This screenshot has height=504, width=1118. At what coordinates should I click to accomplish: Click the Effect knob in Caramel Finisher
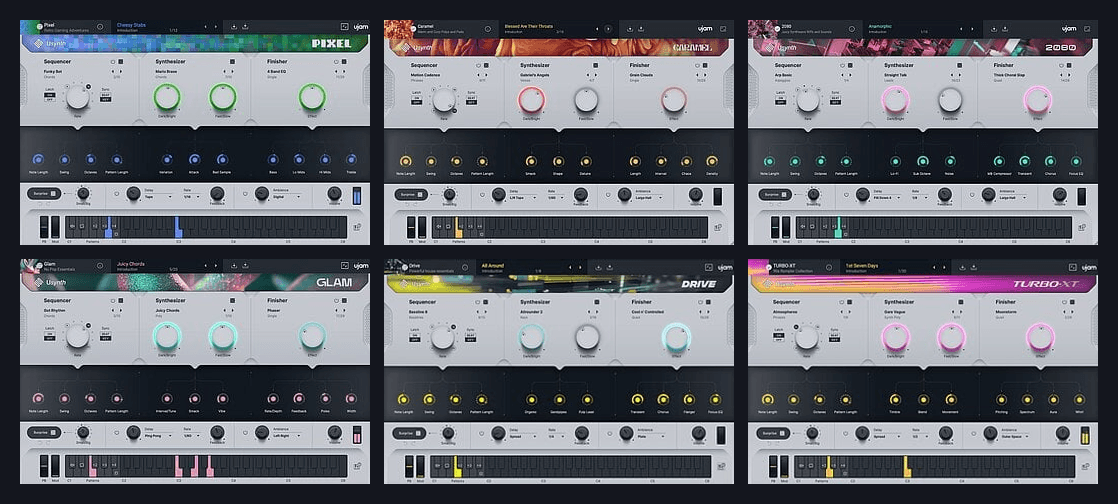pyautogui.click(x=674, y=100)
